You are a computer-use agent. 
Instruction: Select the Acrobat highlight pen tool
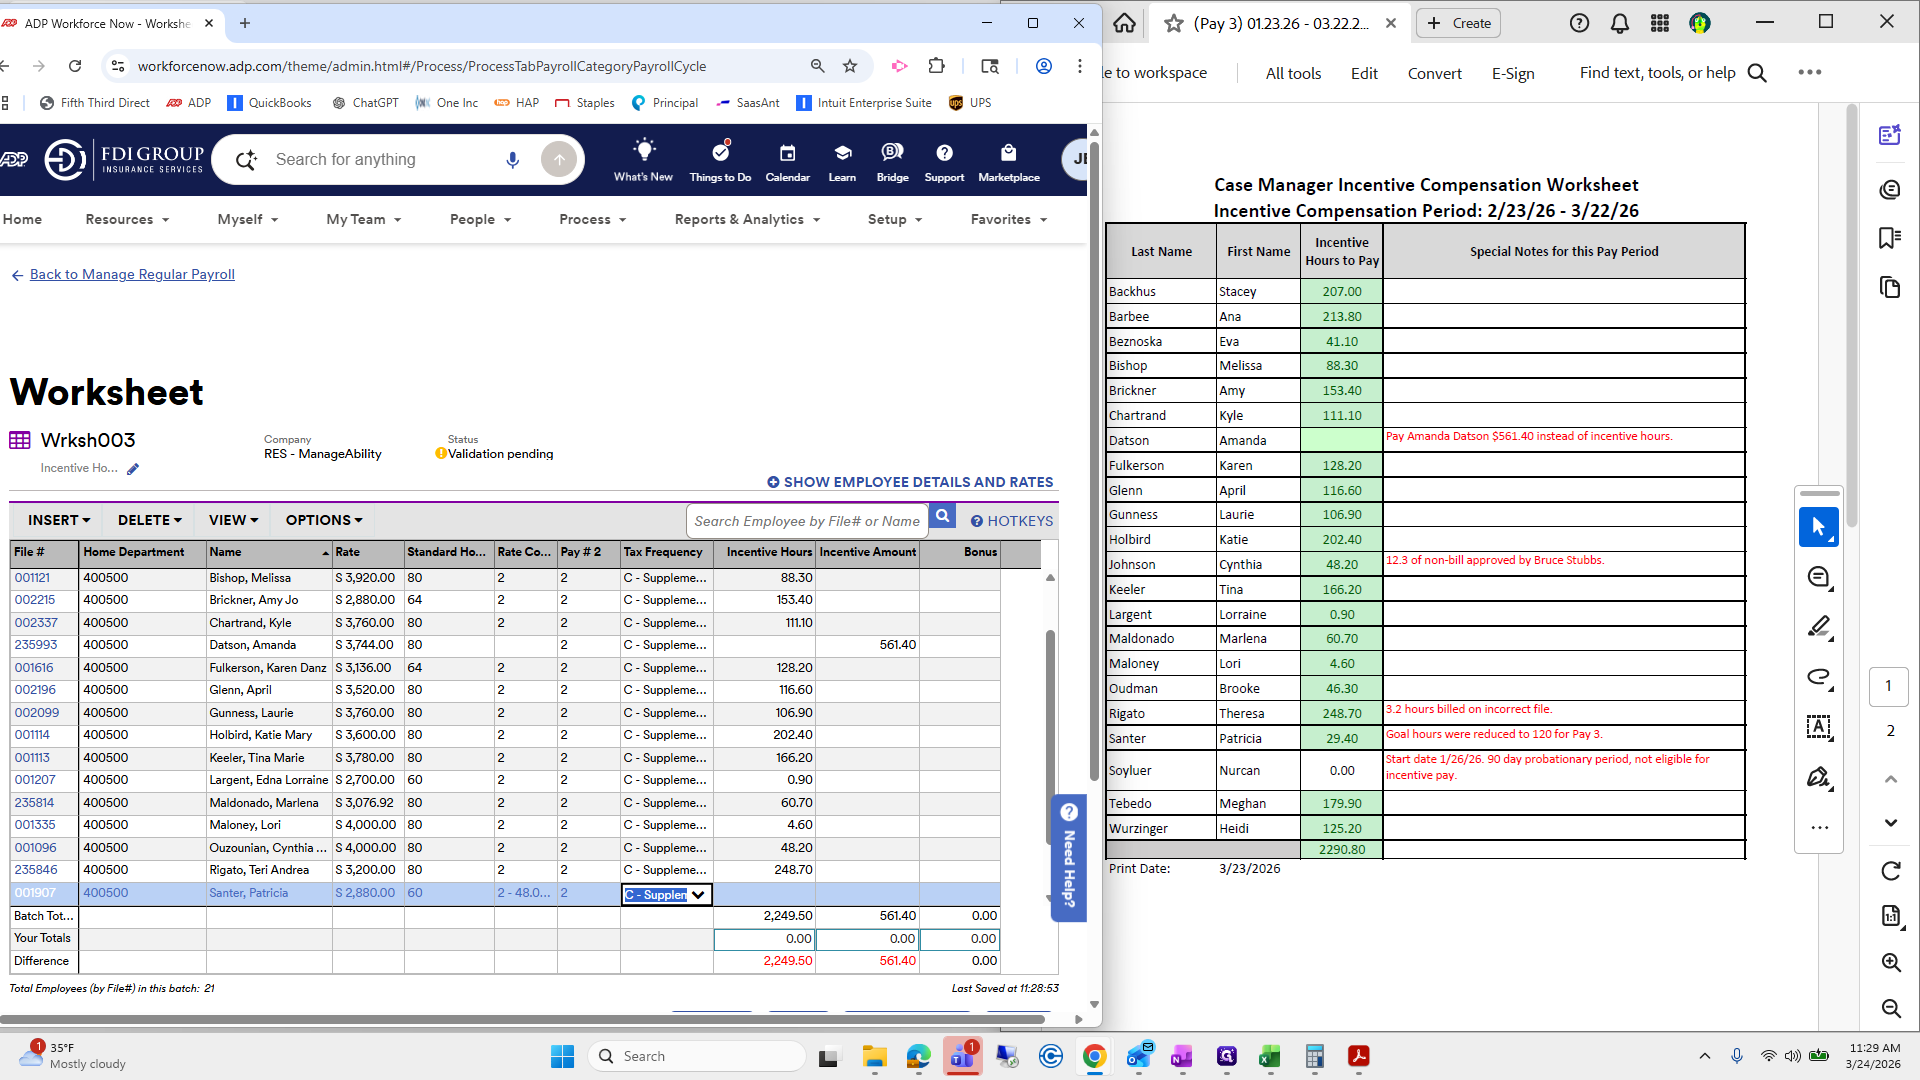pyautogui.click(x=1819, y=627)
